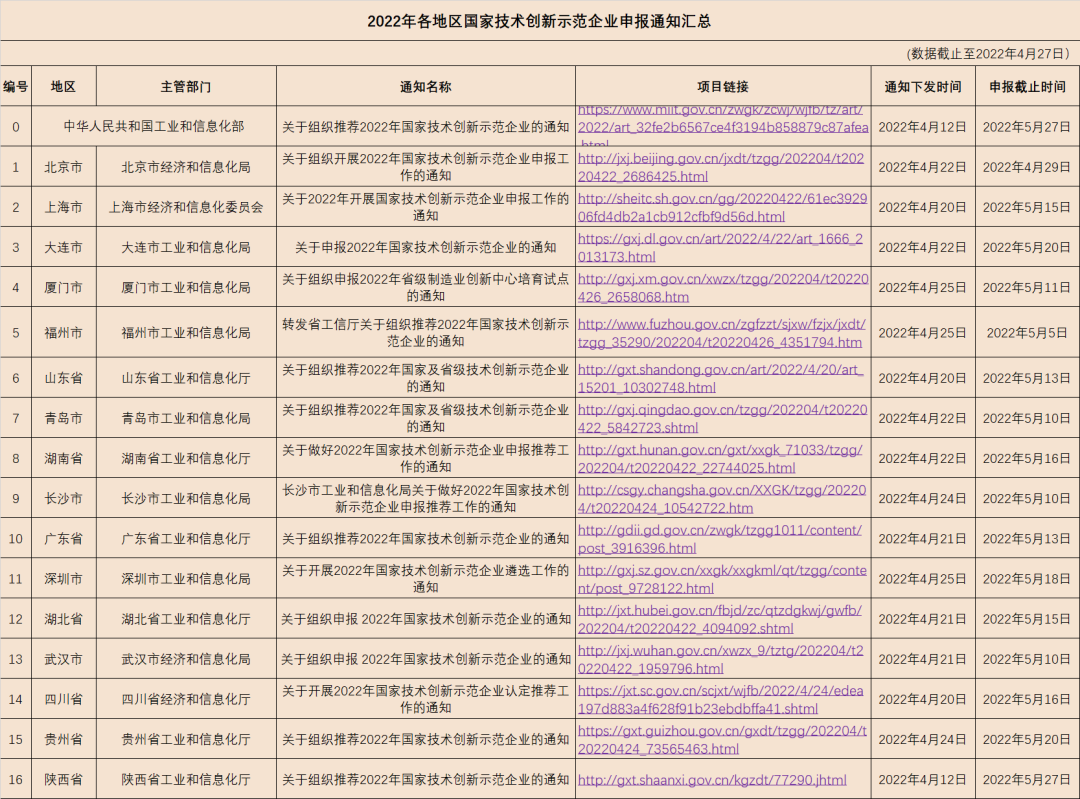Select Xiamen's deadline cell 2022年5月11日
1080x799 pixels.
click(1027, 287)
